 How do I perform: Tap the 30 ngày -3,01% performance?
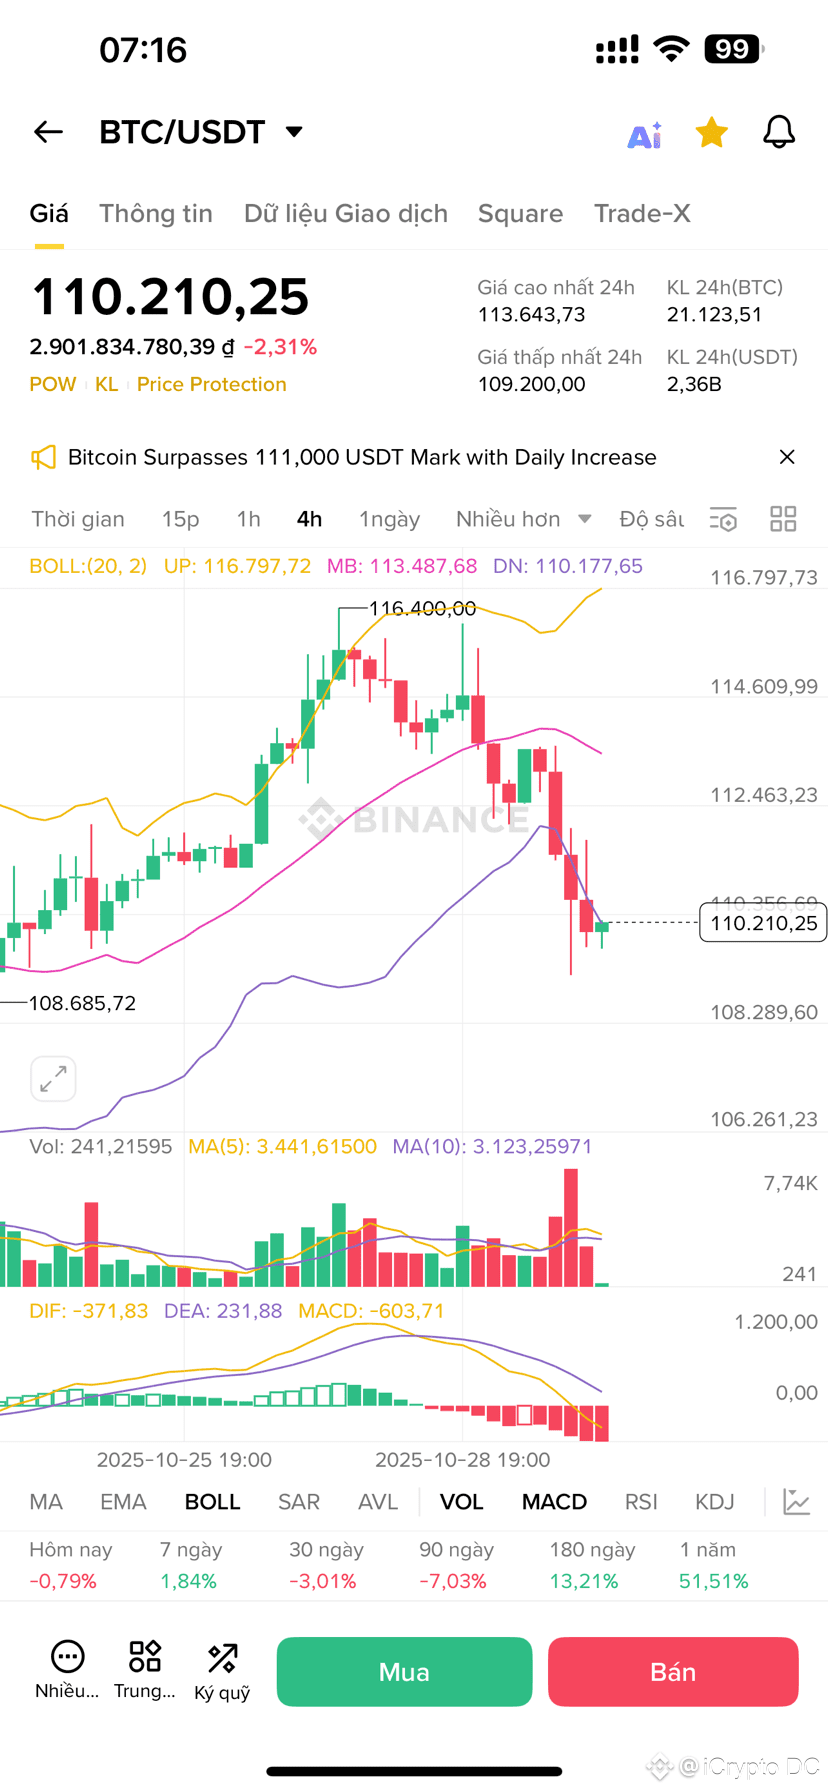tap(325, 1565)
